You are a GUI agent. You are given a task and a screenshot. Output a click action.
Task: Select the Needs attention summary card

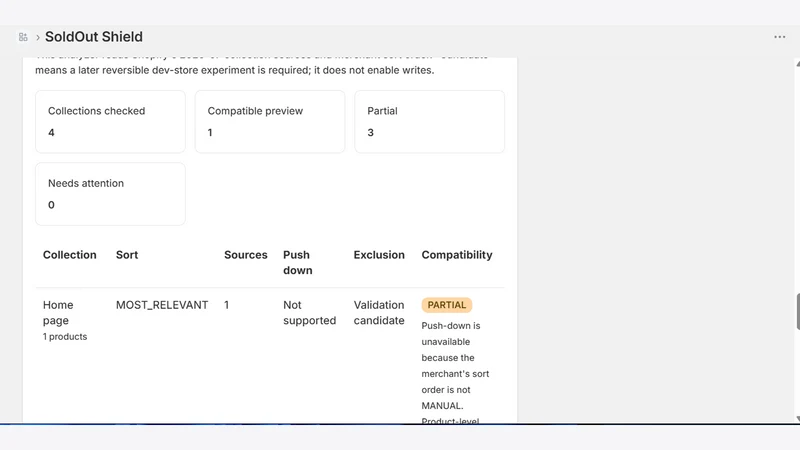110,194
